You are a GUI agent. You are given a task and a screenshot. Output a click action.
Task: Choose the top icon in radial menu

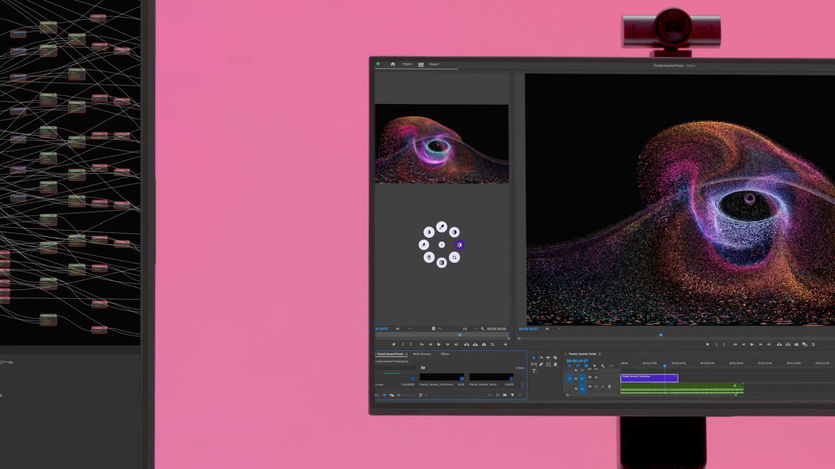coord(441,227)
